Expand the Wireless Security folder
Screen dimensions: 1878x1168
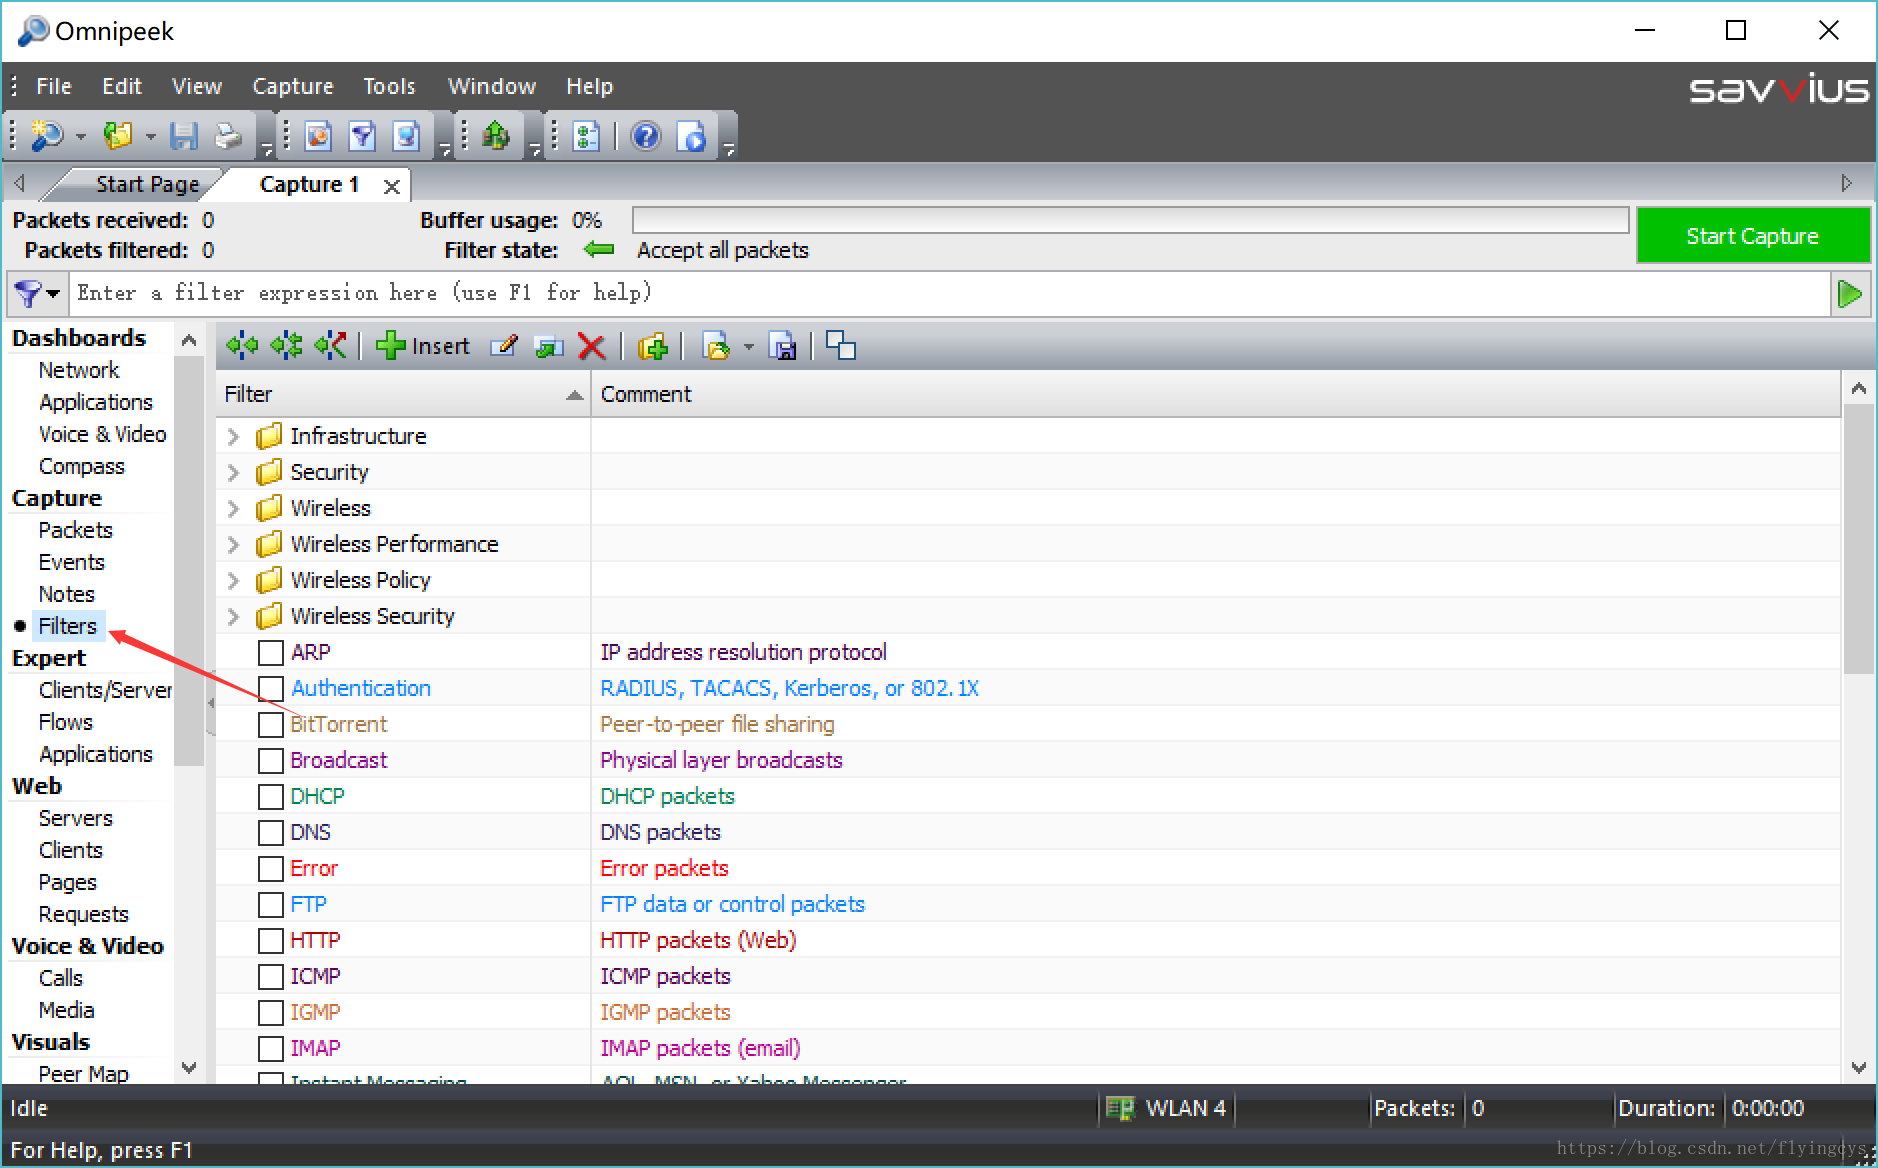233,616
